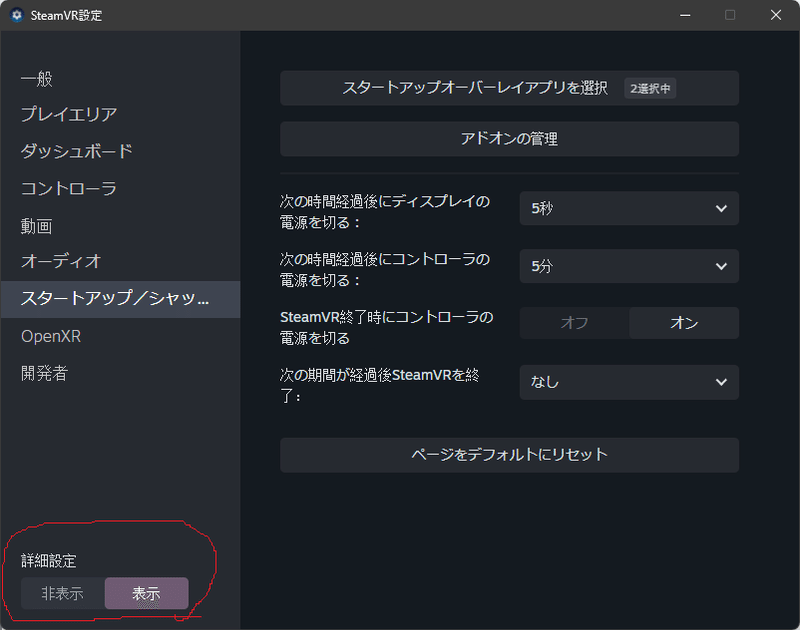Minimize the SteamVR設定 window

(685, 15)
